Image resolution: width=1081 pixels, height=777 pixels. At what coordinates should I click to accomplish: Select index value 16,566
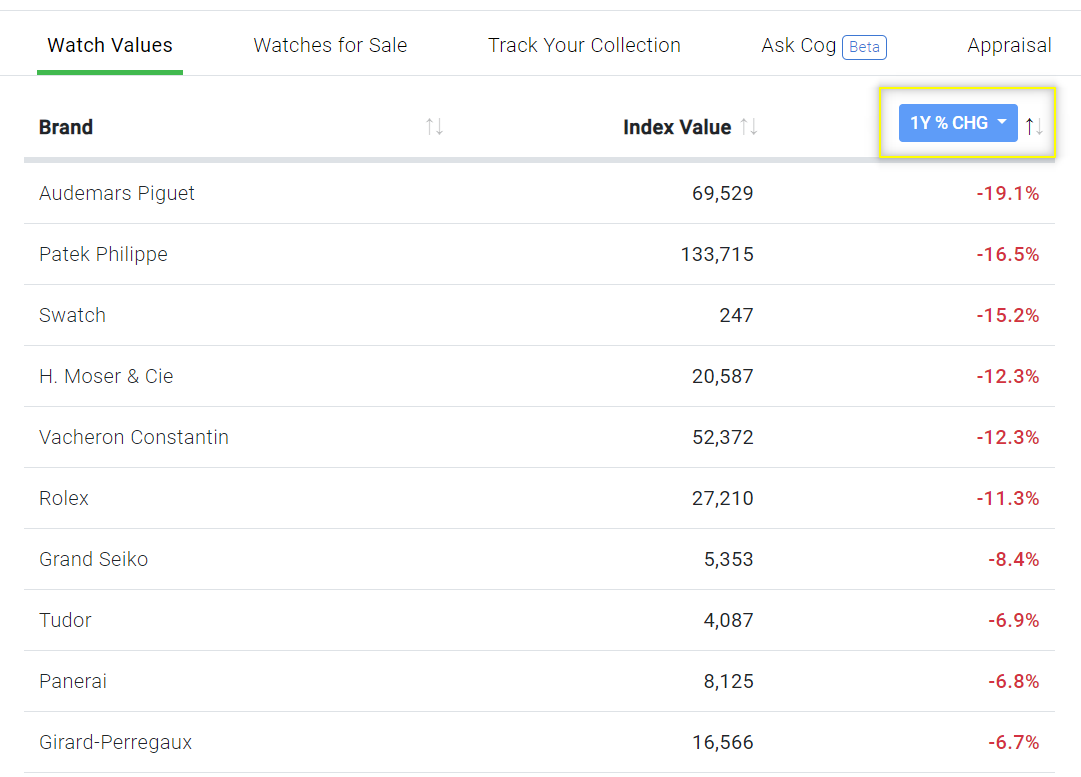(x=723, y=743)
